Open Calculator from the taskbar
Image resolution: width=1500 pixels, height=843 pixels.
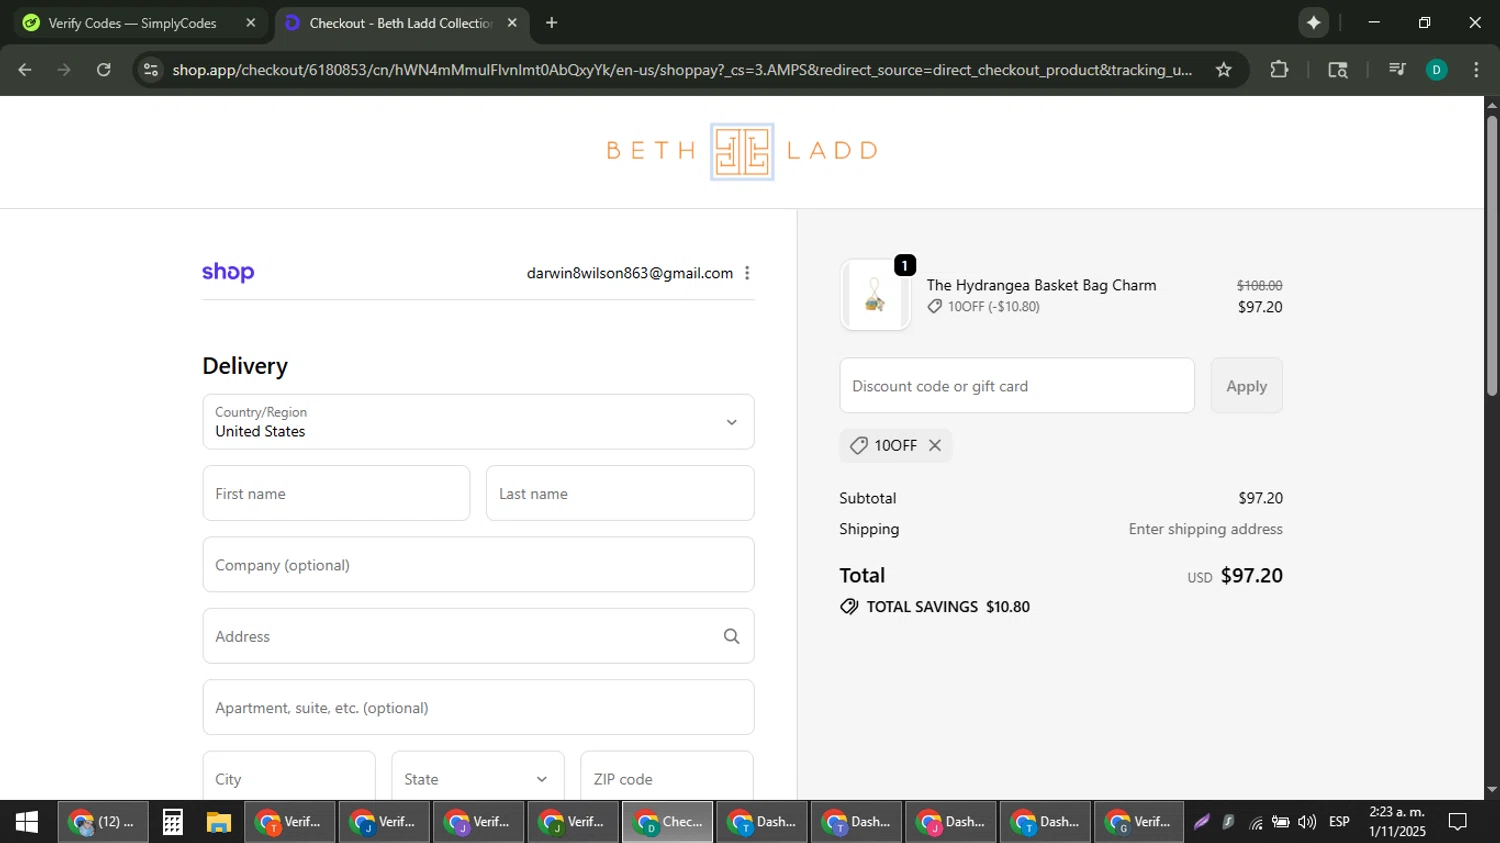[x=172, y=822]
